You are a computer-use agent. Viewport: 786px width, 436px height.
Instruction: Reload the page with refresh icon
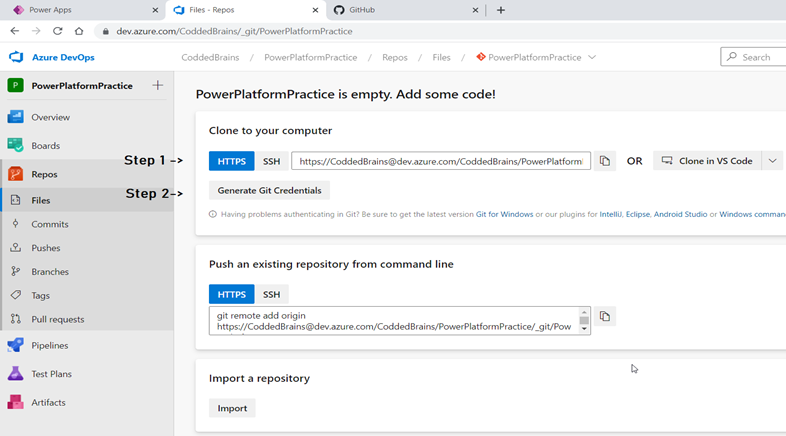58,31
